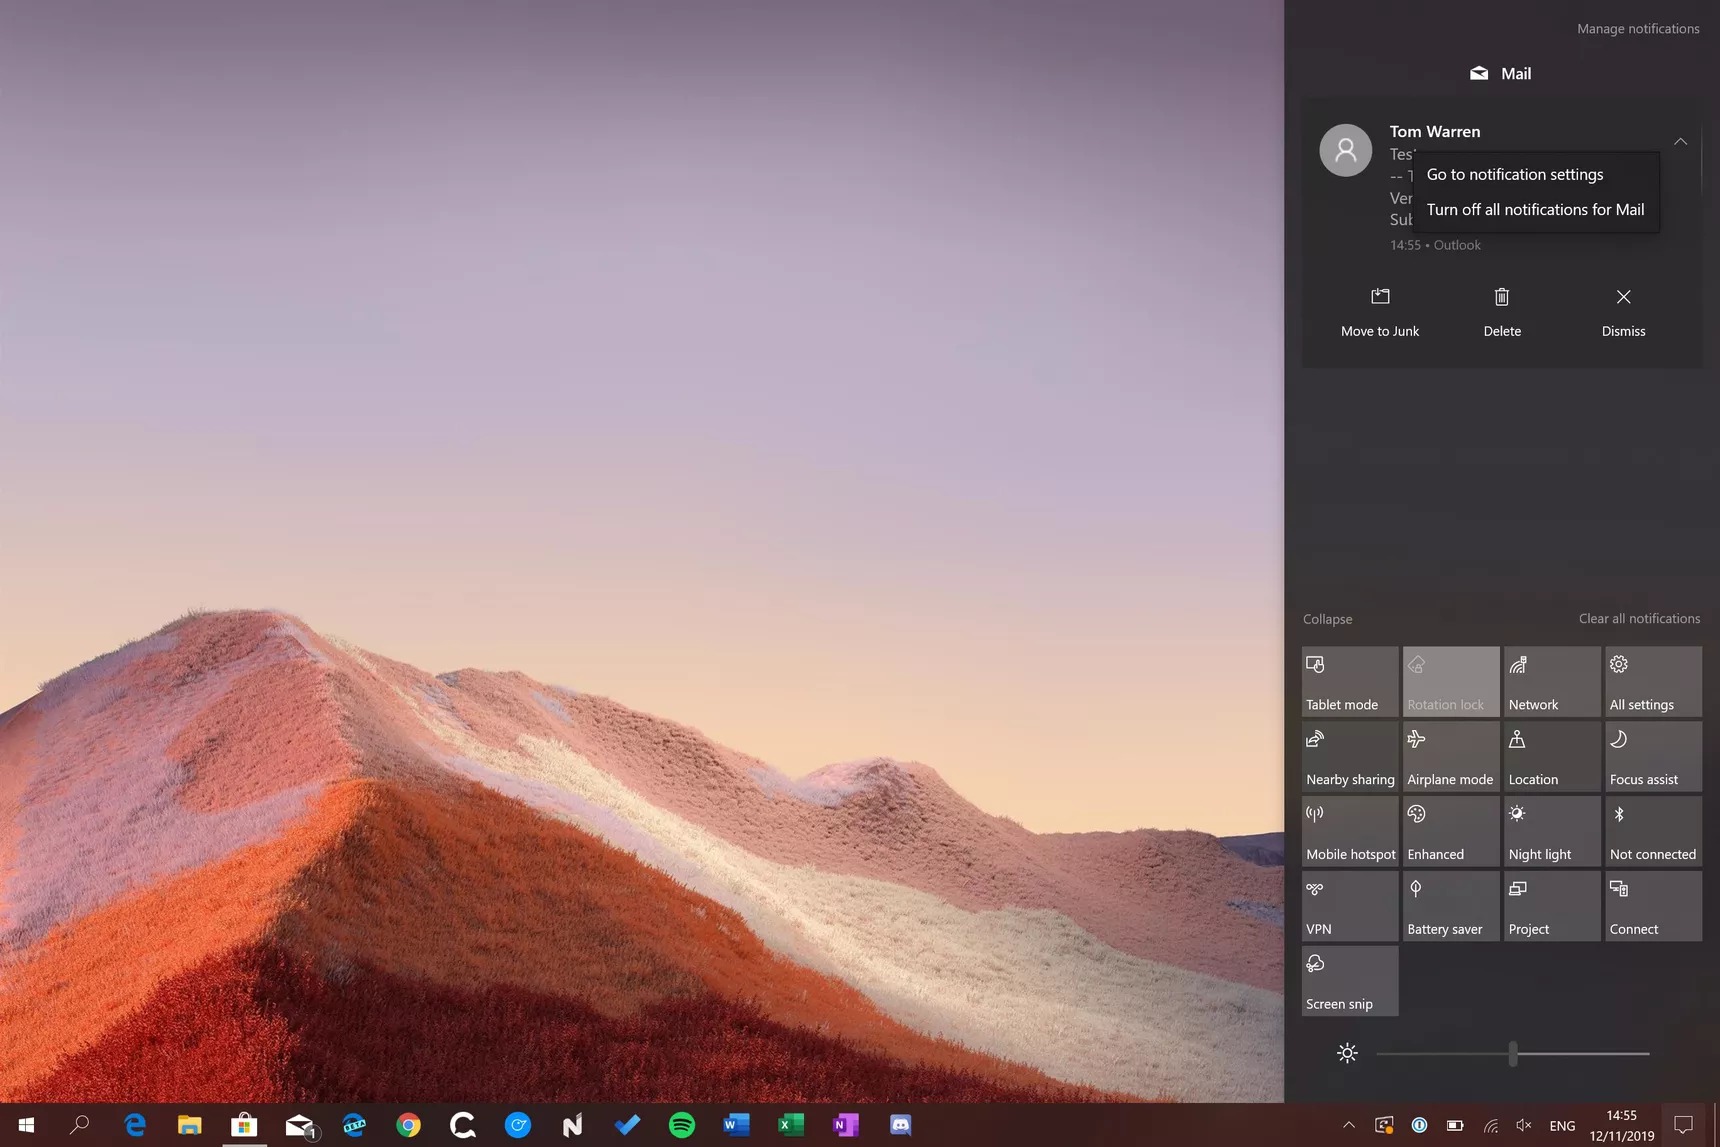Click the Connect quick action tile
The width and height of the screenshot is (1720, 1147).
point(1652,906)
